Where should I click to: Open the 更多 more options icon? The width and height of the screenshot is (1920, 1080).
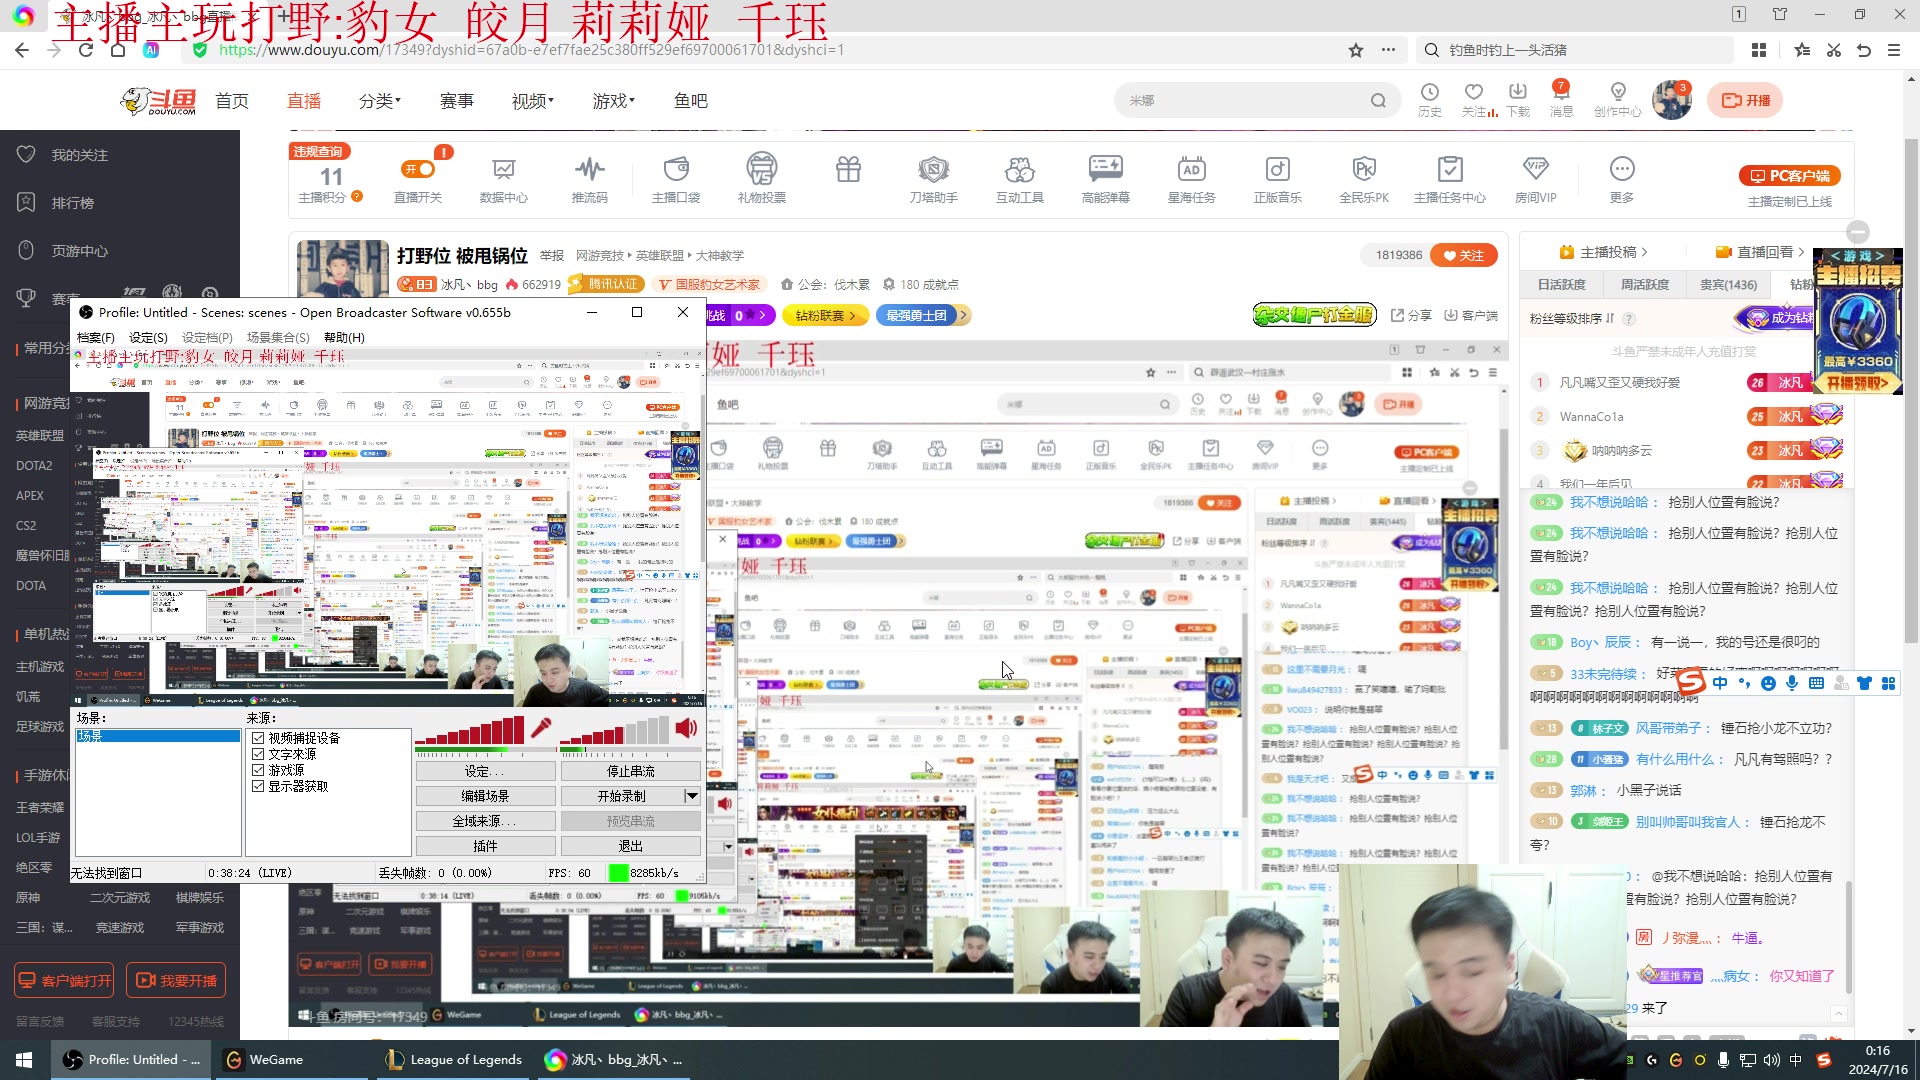tap(1621, 178)
